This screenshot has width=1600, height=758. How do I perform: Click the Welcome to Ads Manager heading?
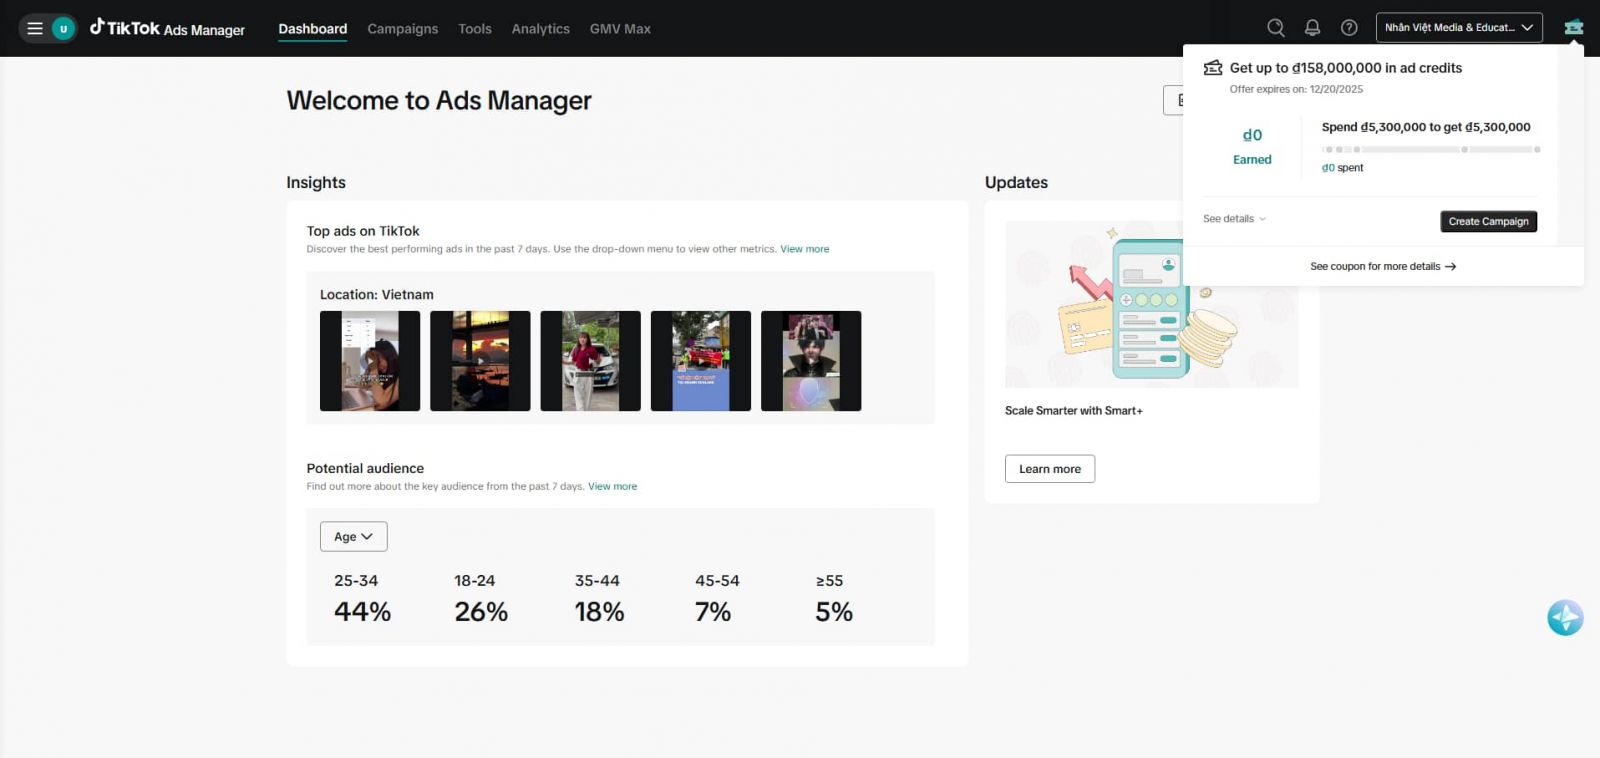(439, 101)
